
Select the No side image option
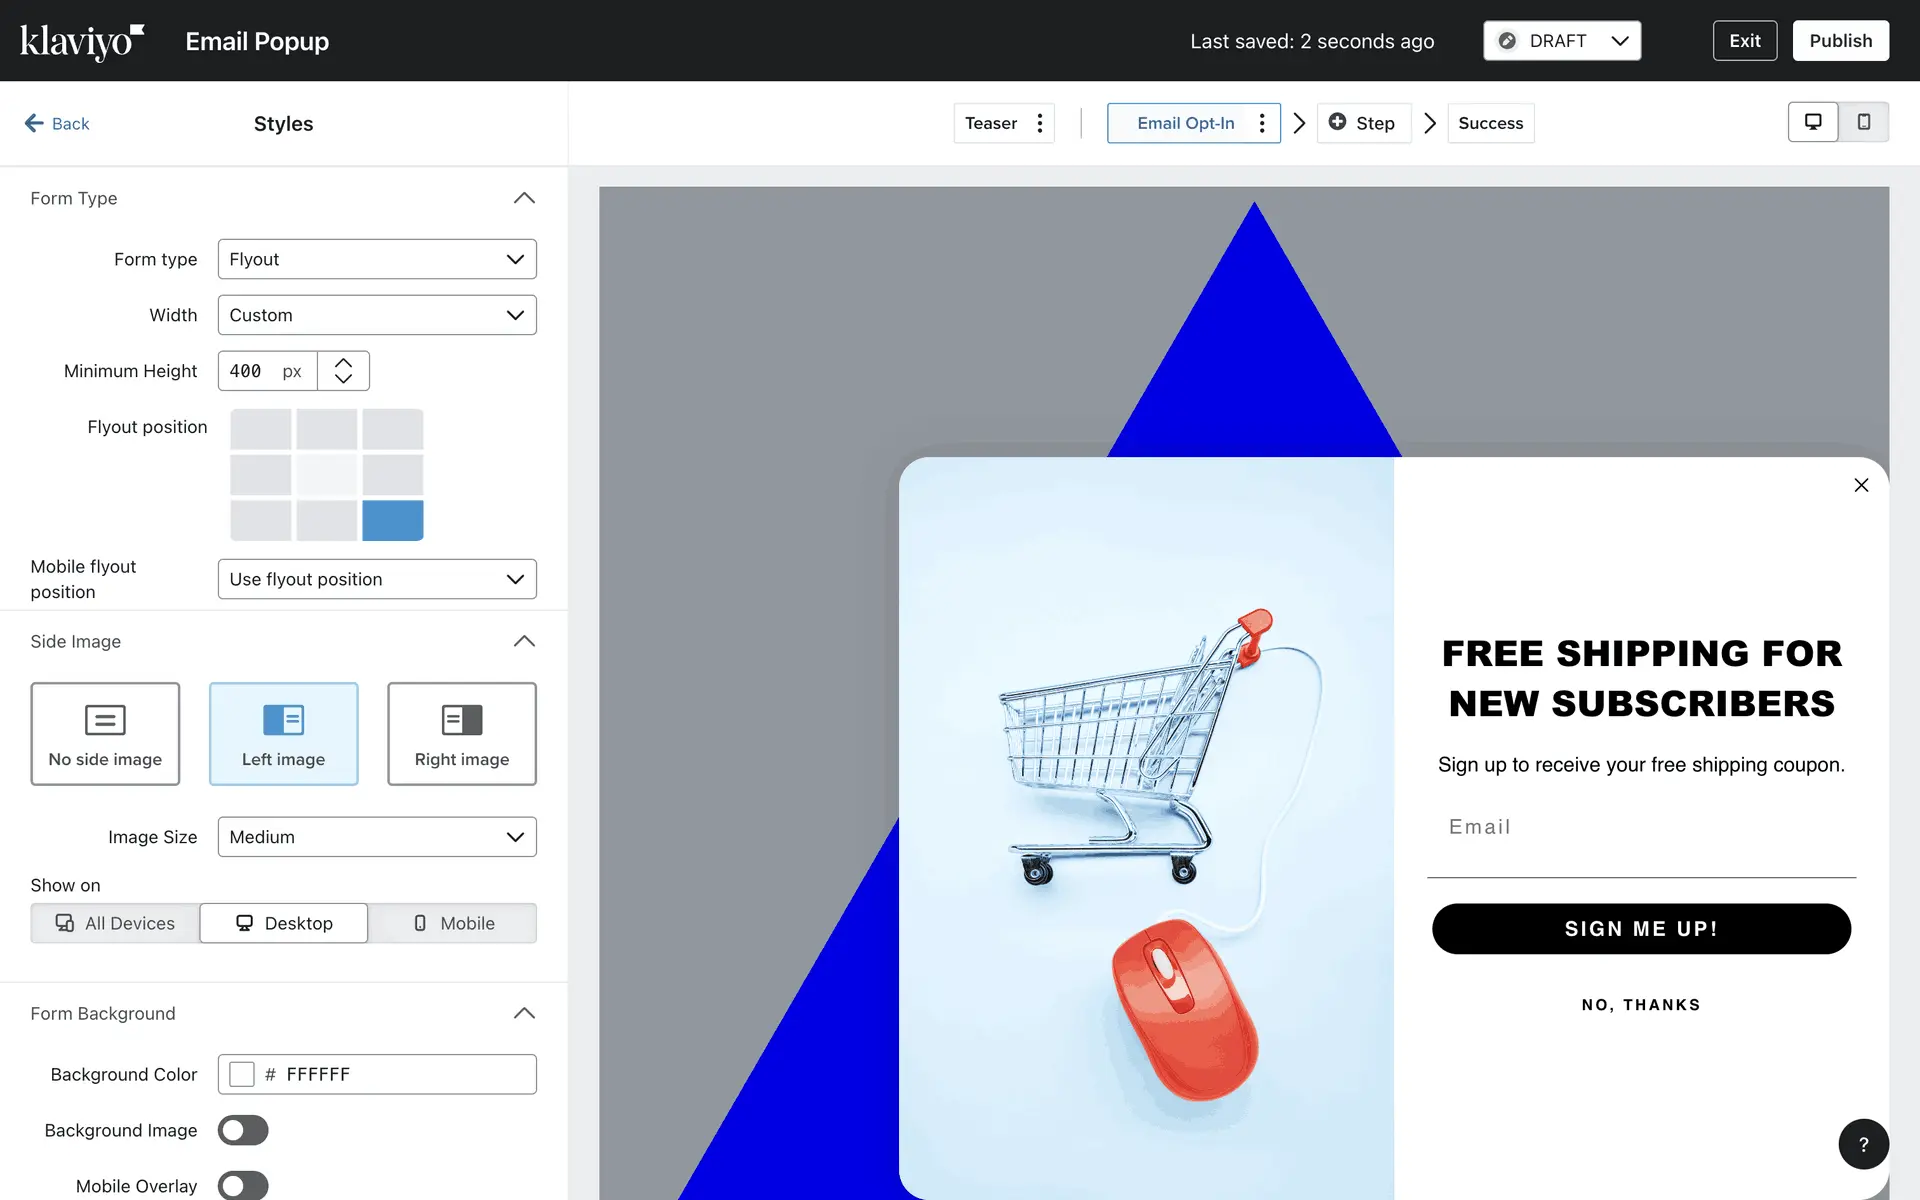[105, 734]
